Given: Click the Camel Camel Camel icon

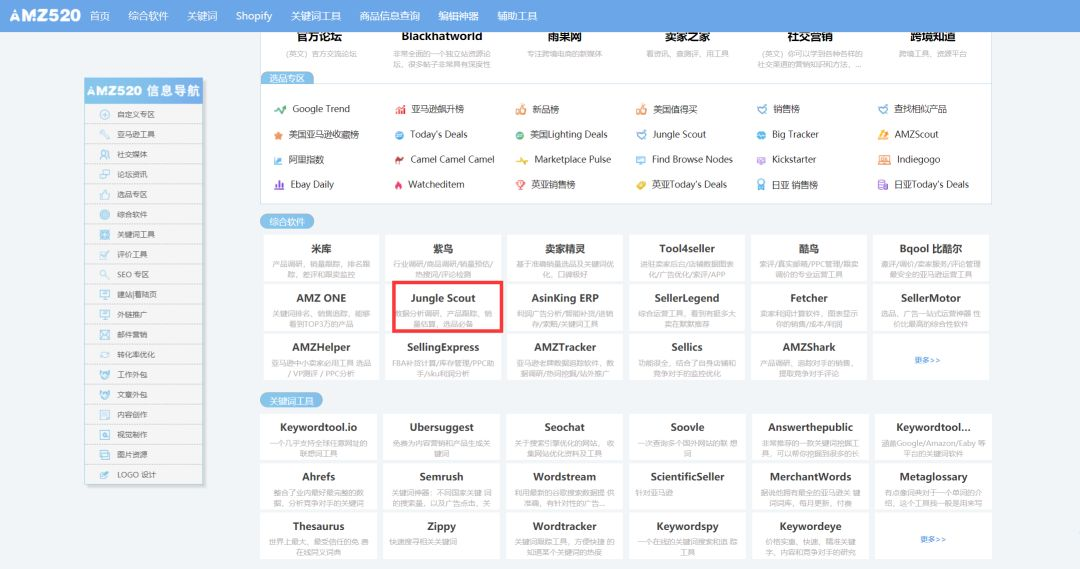Looking at the screenshot, I should pos(399,160).
